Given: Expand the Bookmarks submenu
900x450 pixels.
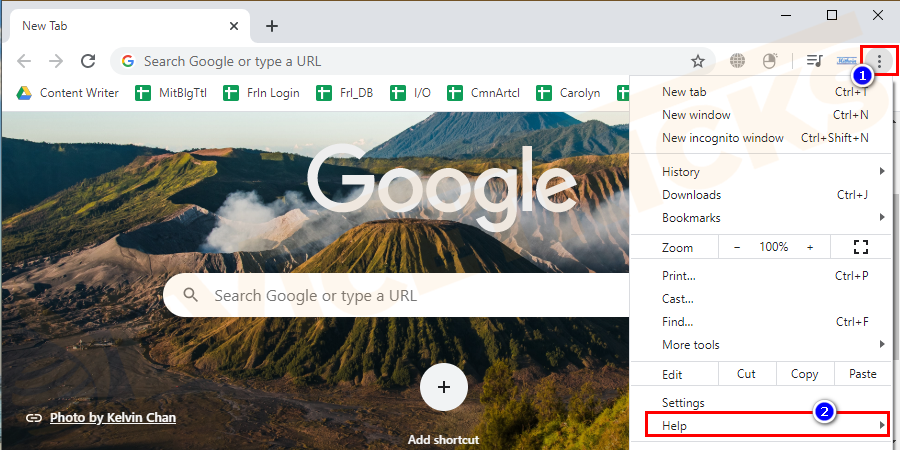Looking at the screenshot, I should point(761,218).
